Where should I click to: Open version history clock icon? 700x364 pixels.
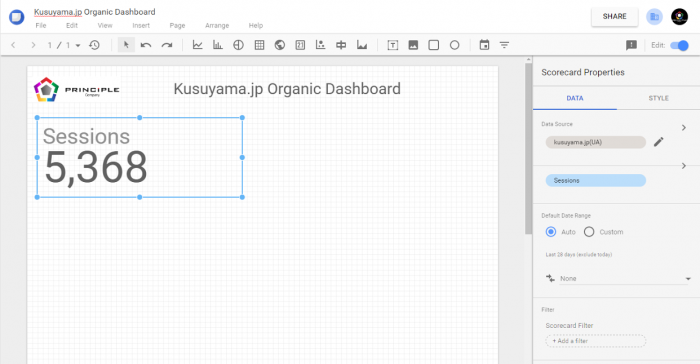(x=94, y=45)
